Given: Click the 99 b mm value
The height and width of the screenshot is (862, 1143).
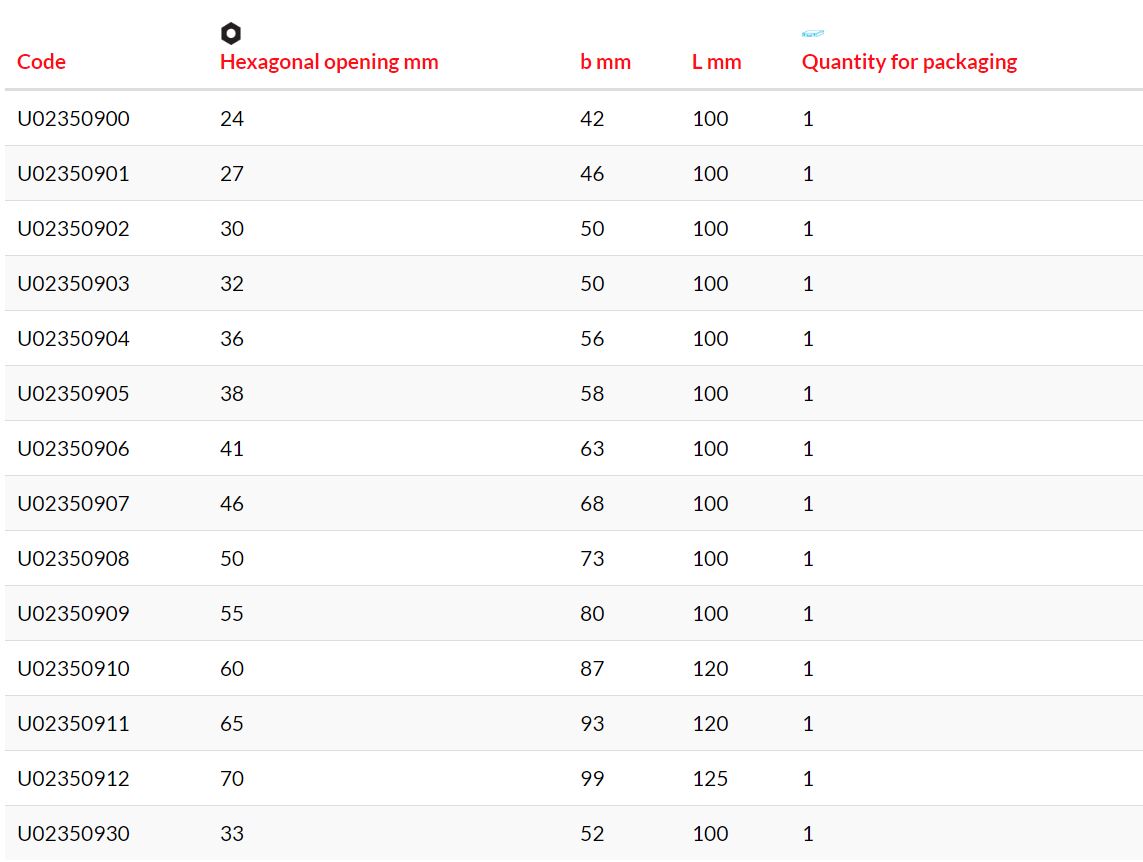Looking at the screenshot, I should [x=592, y=778].
